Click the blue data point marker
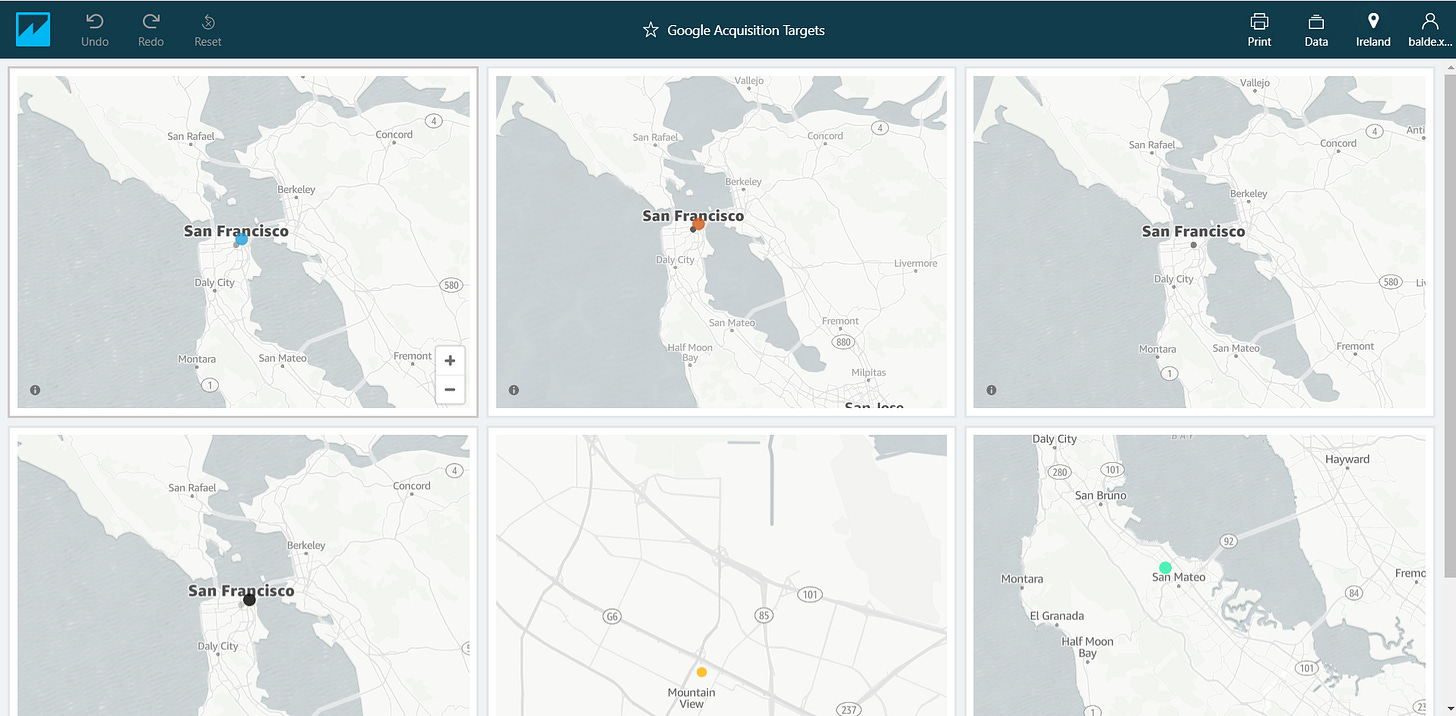Screen dimensions: 1456x716 click(242, 239)
